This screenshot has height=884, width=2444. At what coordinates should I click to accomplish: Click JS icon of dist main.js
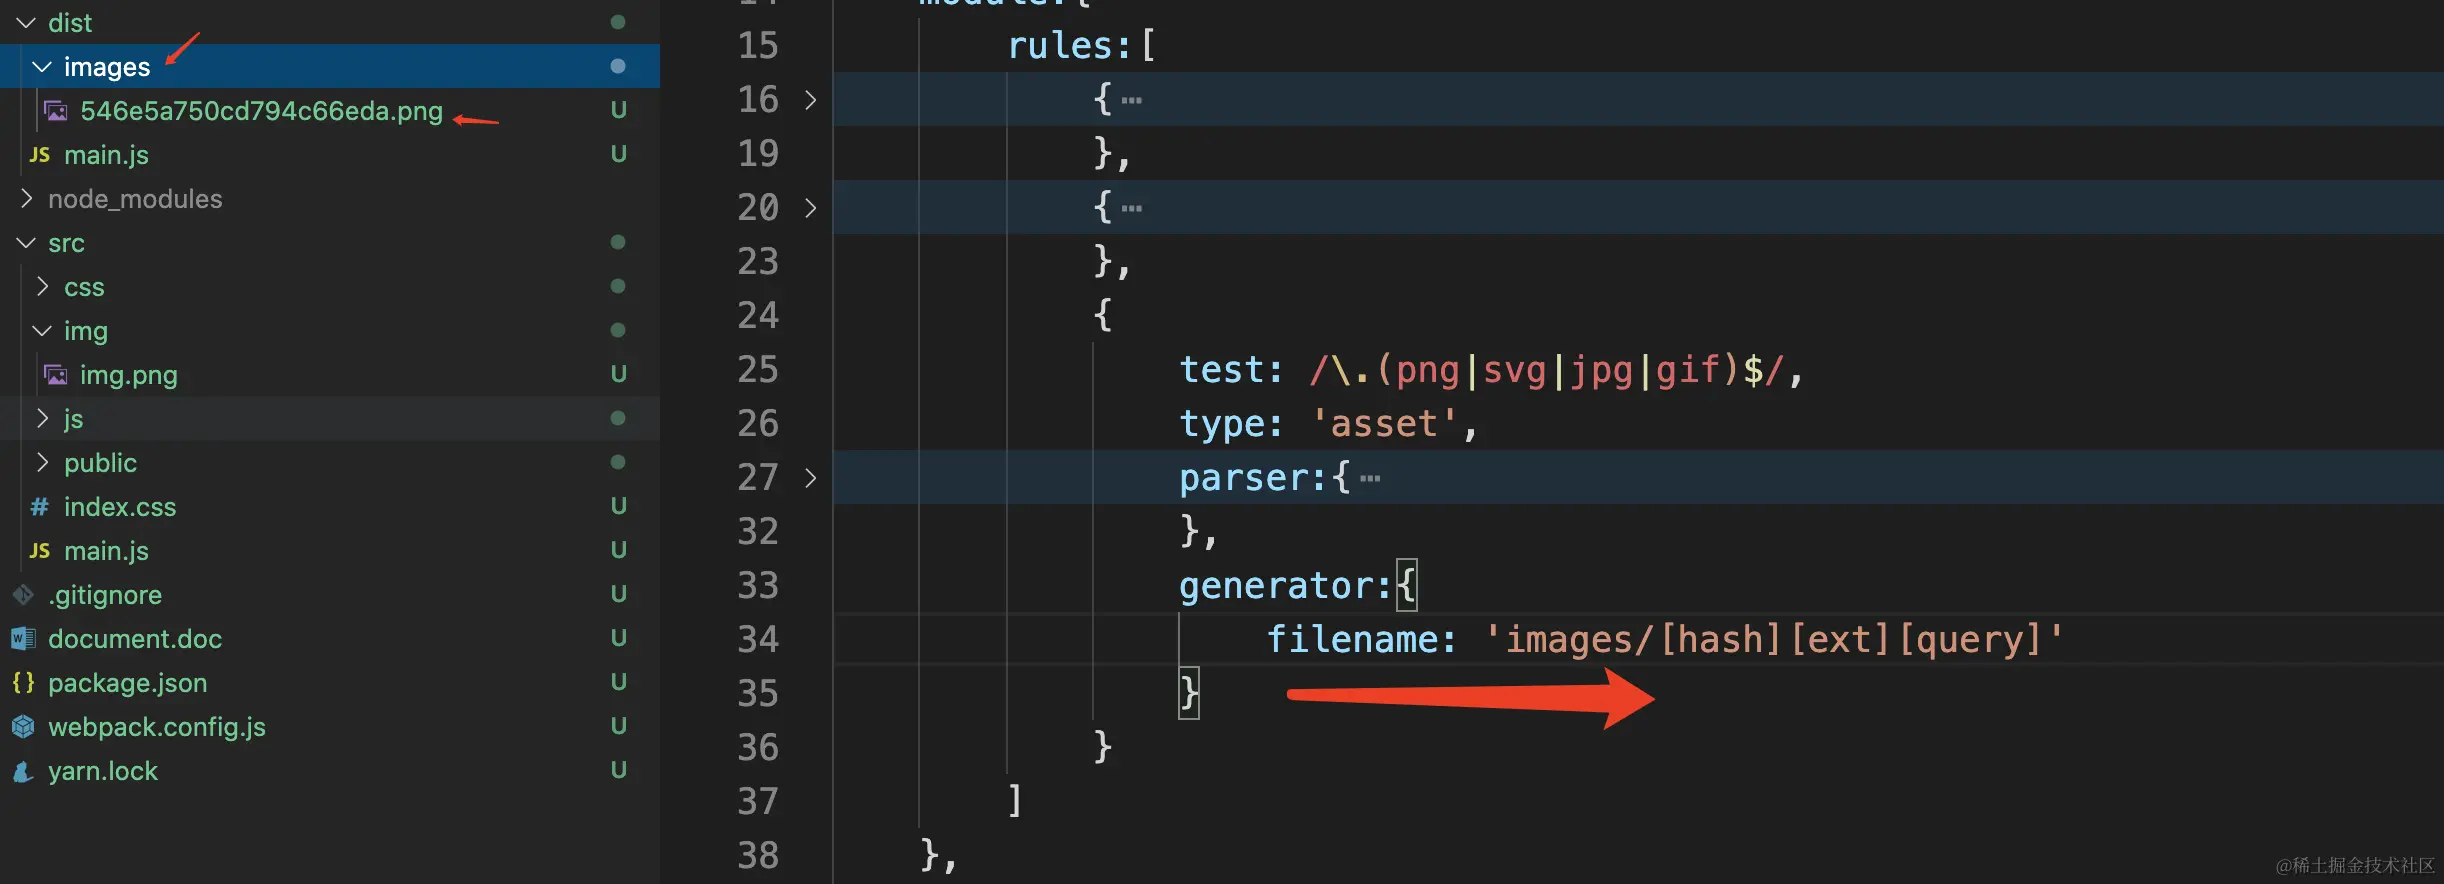40,154
